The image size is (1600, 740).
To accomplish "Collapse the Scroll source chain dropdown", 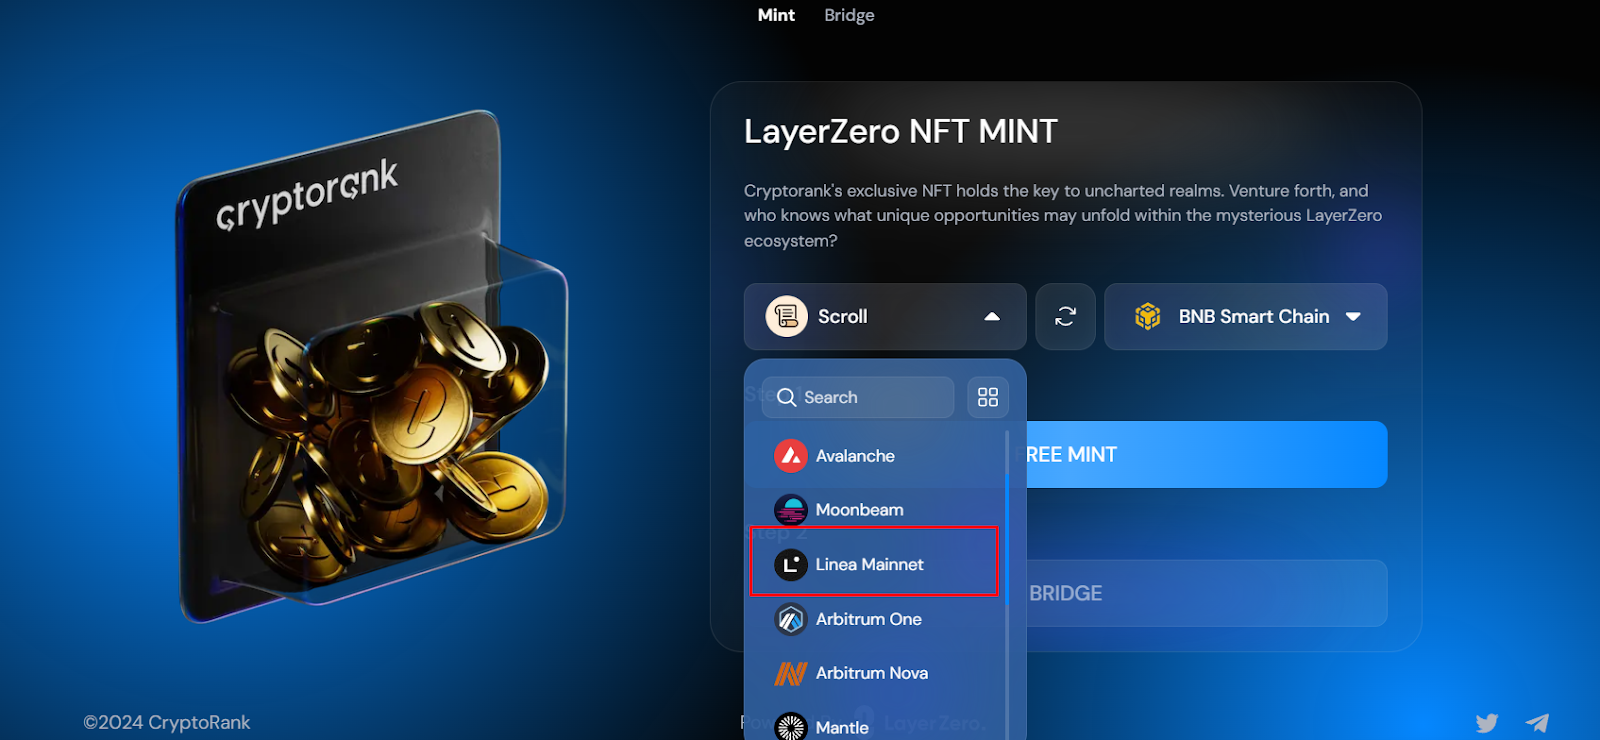I will point(885,316).
